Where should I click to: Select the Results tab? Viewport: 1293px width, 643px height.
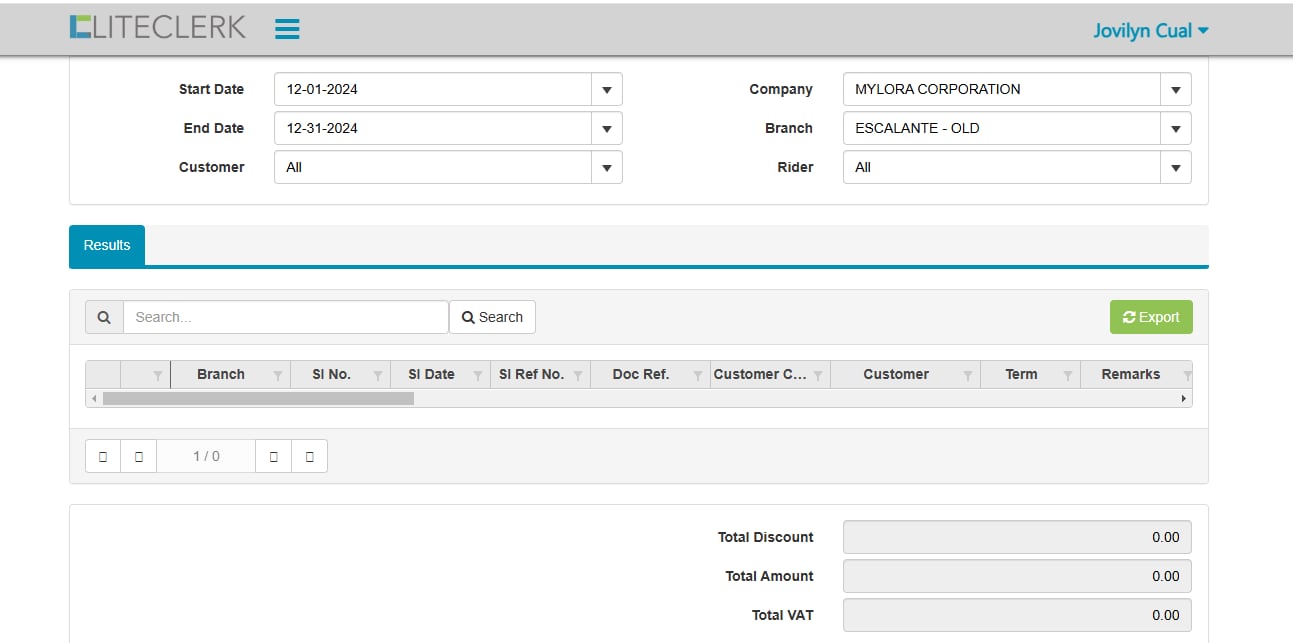107,245
